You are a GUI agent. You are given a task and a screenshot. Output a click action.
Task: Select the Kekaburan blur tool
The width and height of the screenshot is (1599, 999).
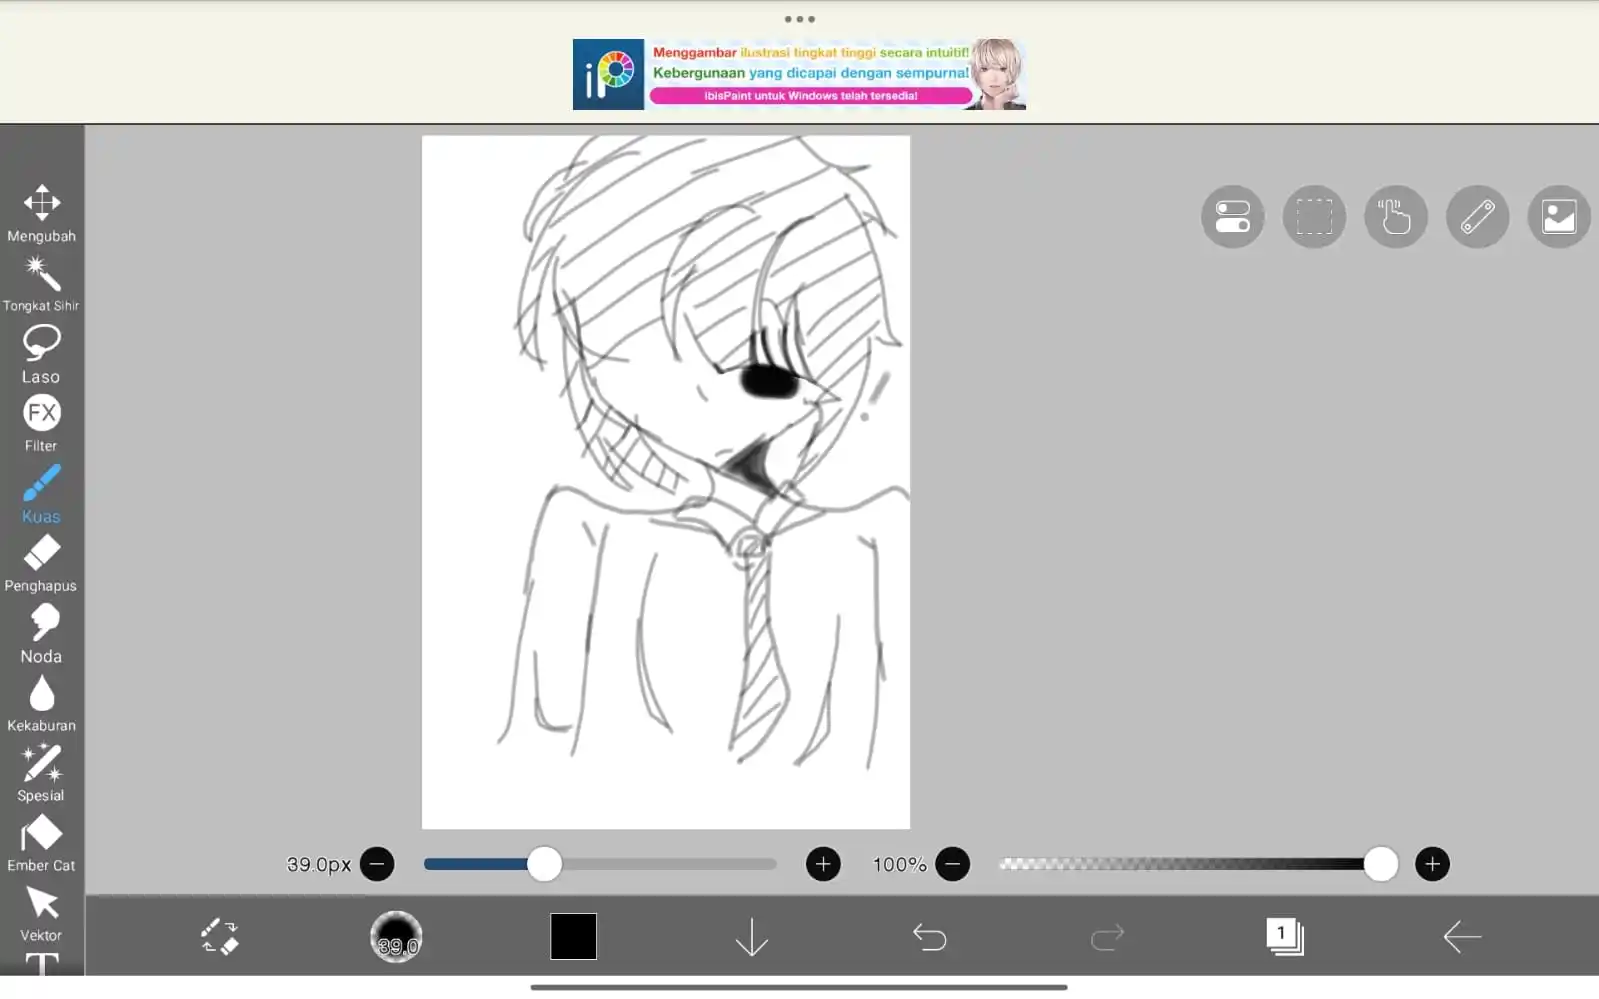41,704
